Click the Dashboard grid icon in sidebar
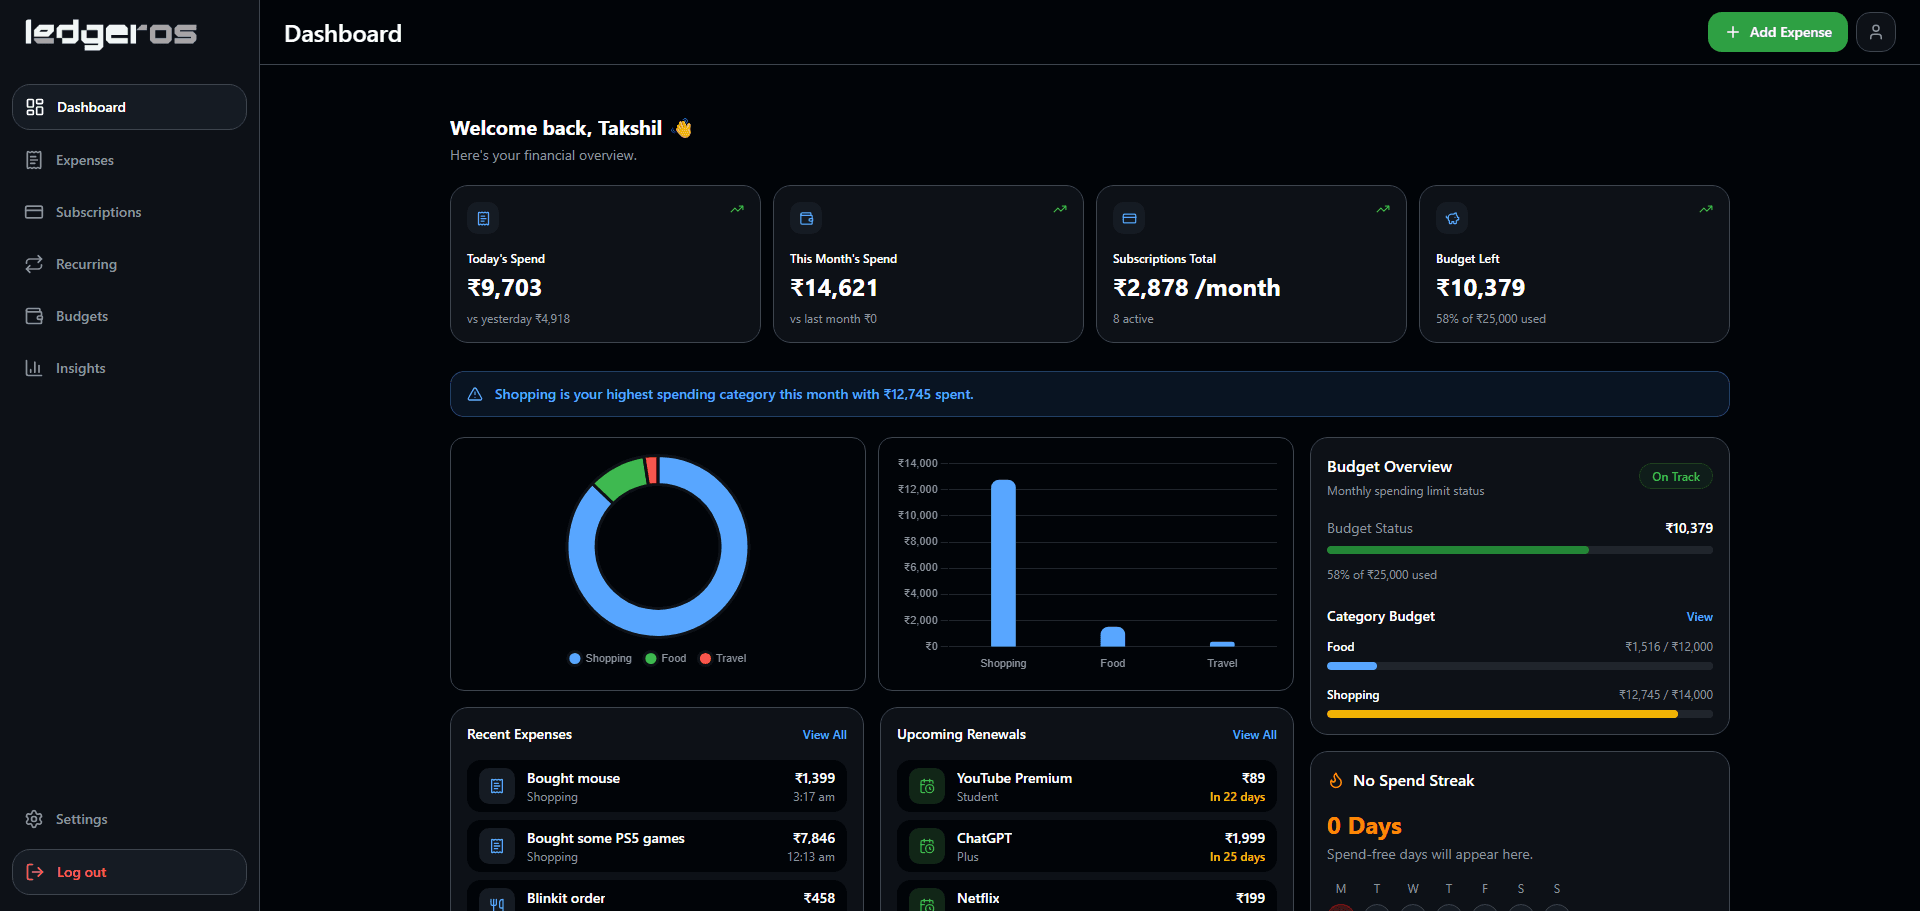 click(35, 107)
